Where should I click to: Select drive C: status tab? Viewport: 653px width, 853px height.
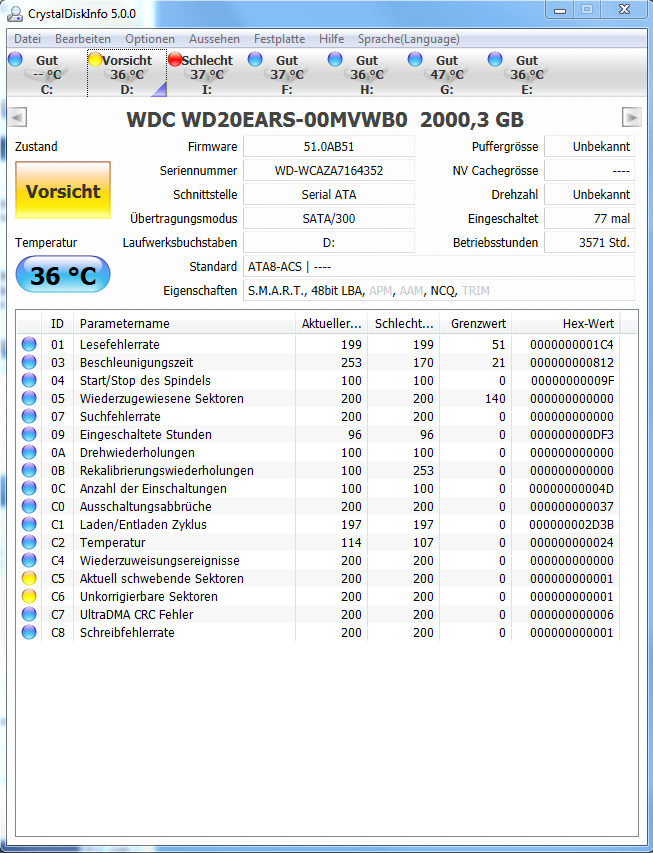coord(47,74)
